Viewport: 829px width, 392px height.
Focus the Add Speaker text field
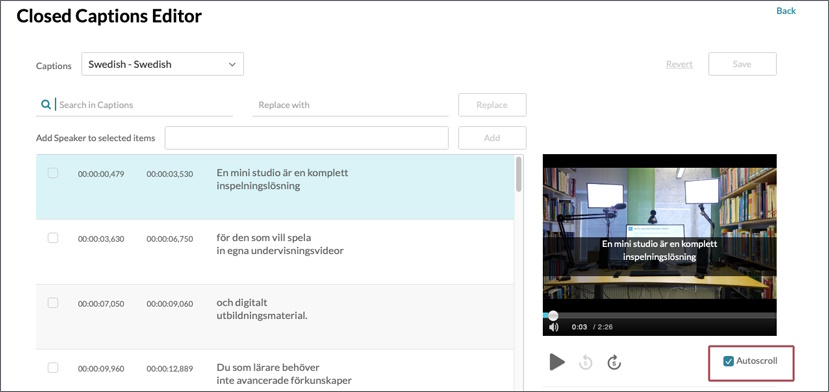click(x=307, y=138)
